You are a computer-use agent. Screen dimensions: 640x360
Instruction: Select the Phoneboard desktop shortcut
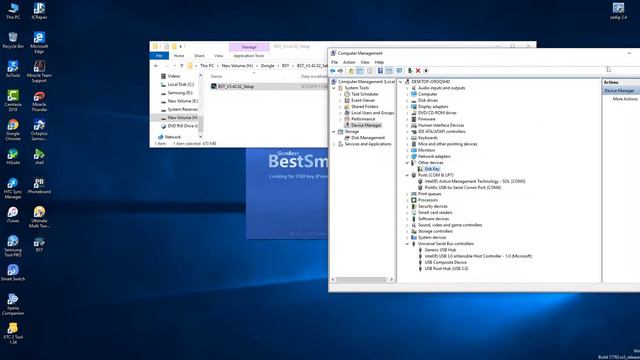[39, 186]
